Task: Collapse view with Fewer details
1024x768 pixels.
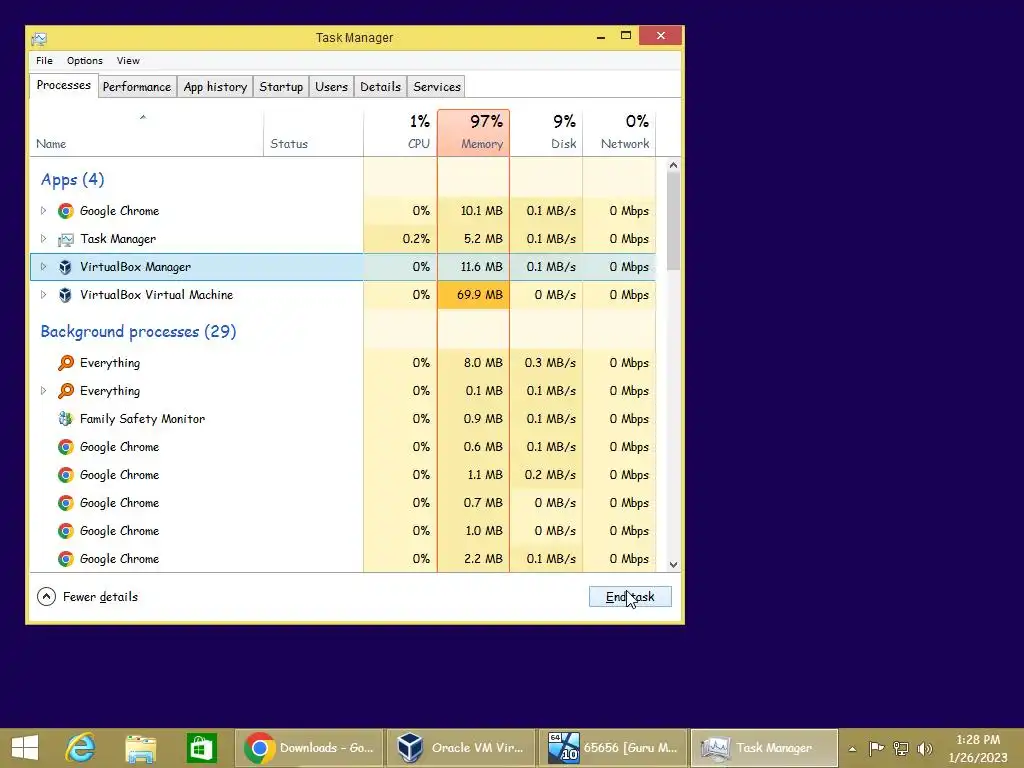Action: (x=88, y=597)
